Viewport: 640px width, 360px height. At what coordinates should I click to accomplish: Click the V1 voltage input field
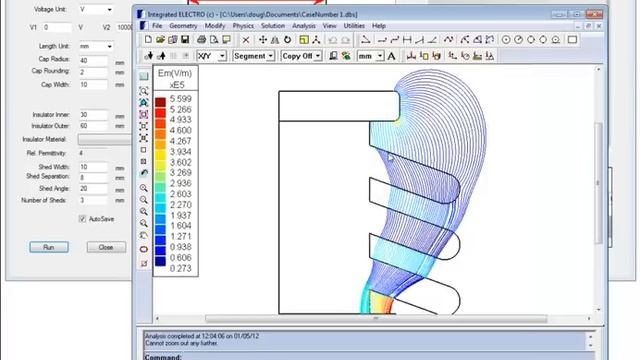point(57,27)
